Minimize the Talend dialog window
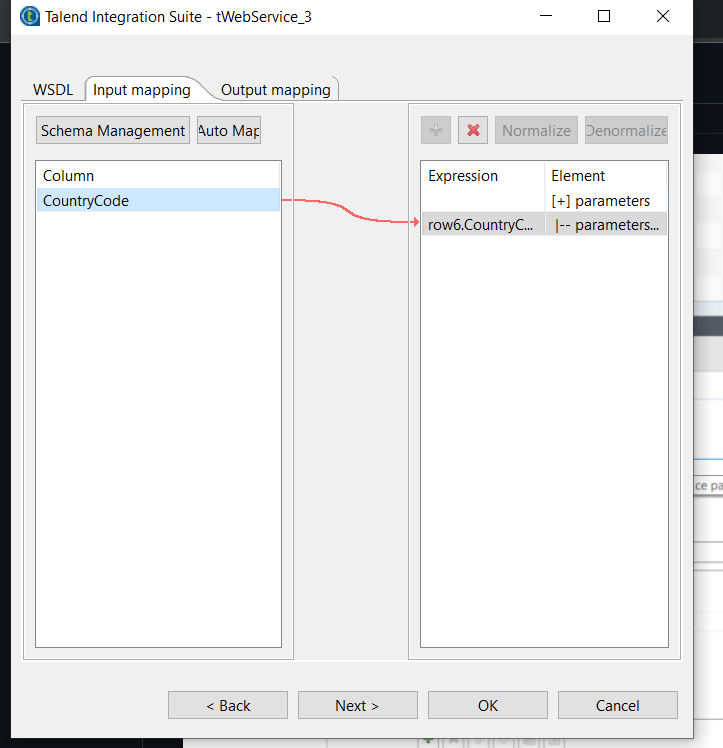Viewport: 723px width, 748px height. click(546, 16)
